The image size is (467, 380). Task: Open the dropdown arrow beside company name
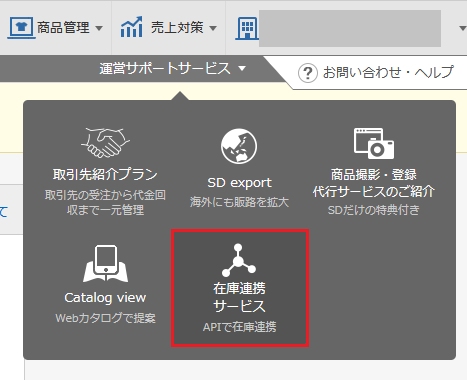tap(462, 28)
